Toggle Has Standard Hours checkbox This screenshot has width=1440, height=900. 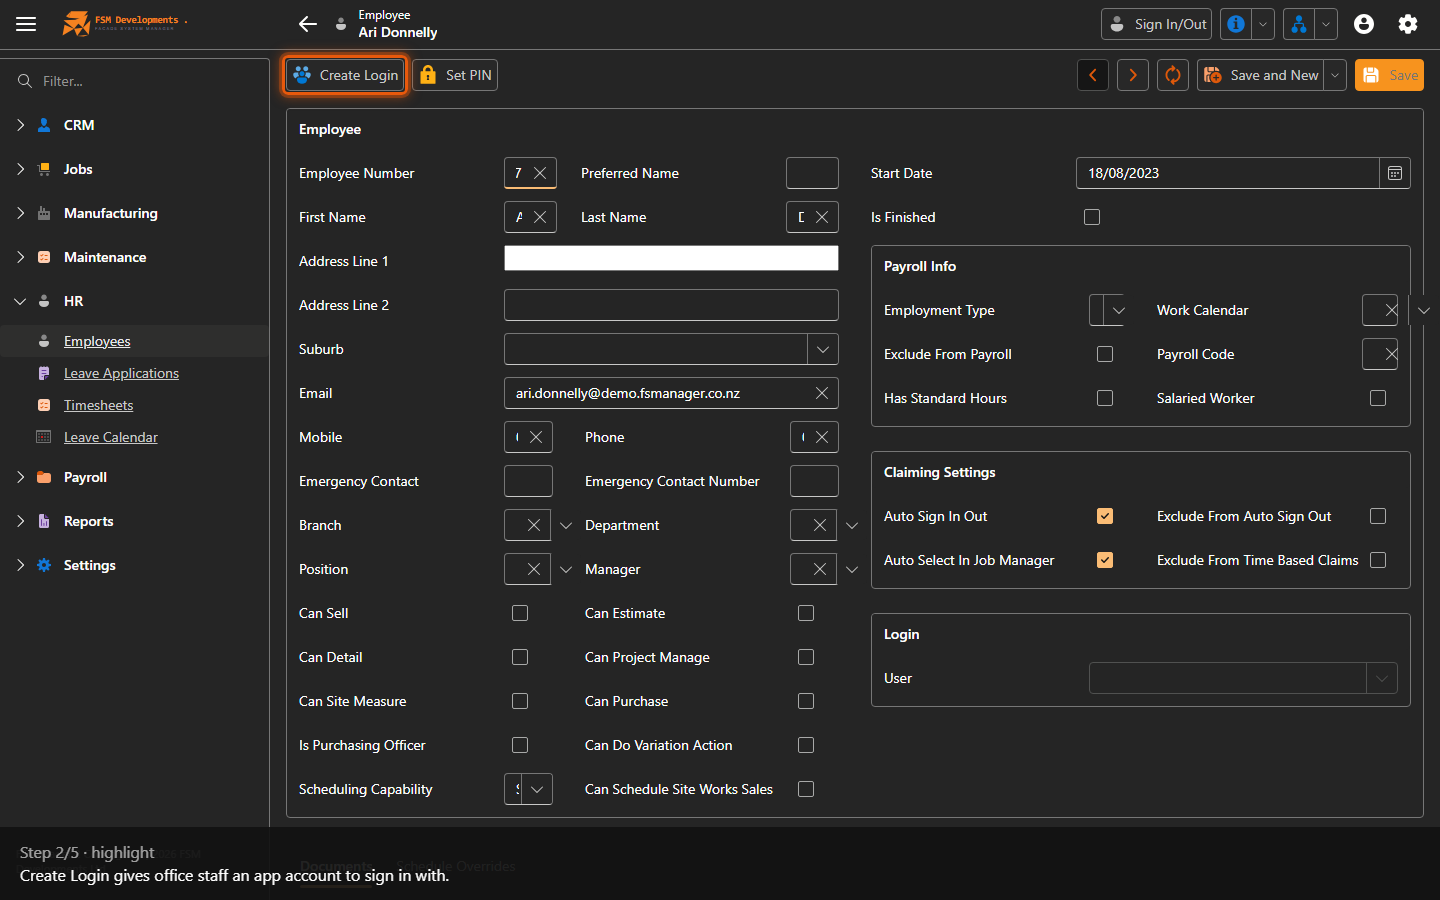click(x=1105, y=398)
